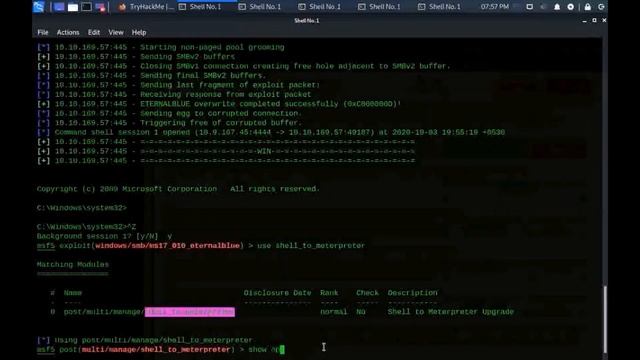Click the blue show desktop panel icon
640x360 pixels.
[59, 7]
